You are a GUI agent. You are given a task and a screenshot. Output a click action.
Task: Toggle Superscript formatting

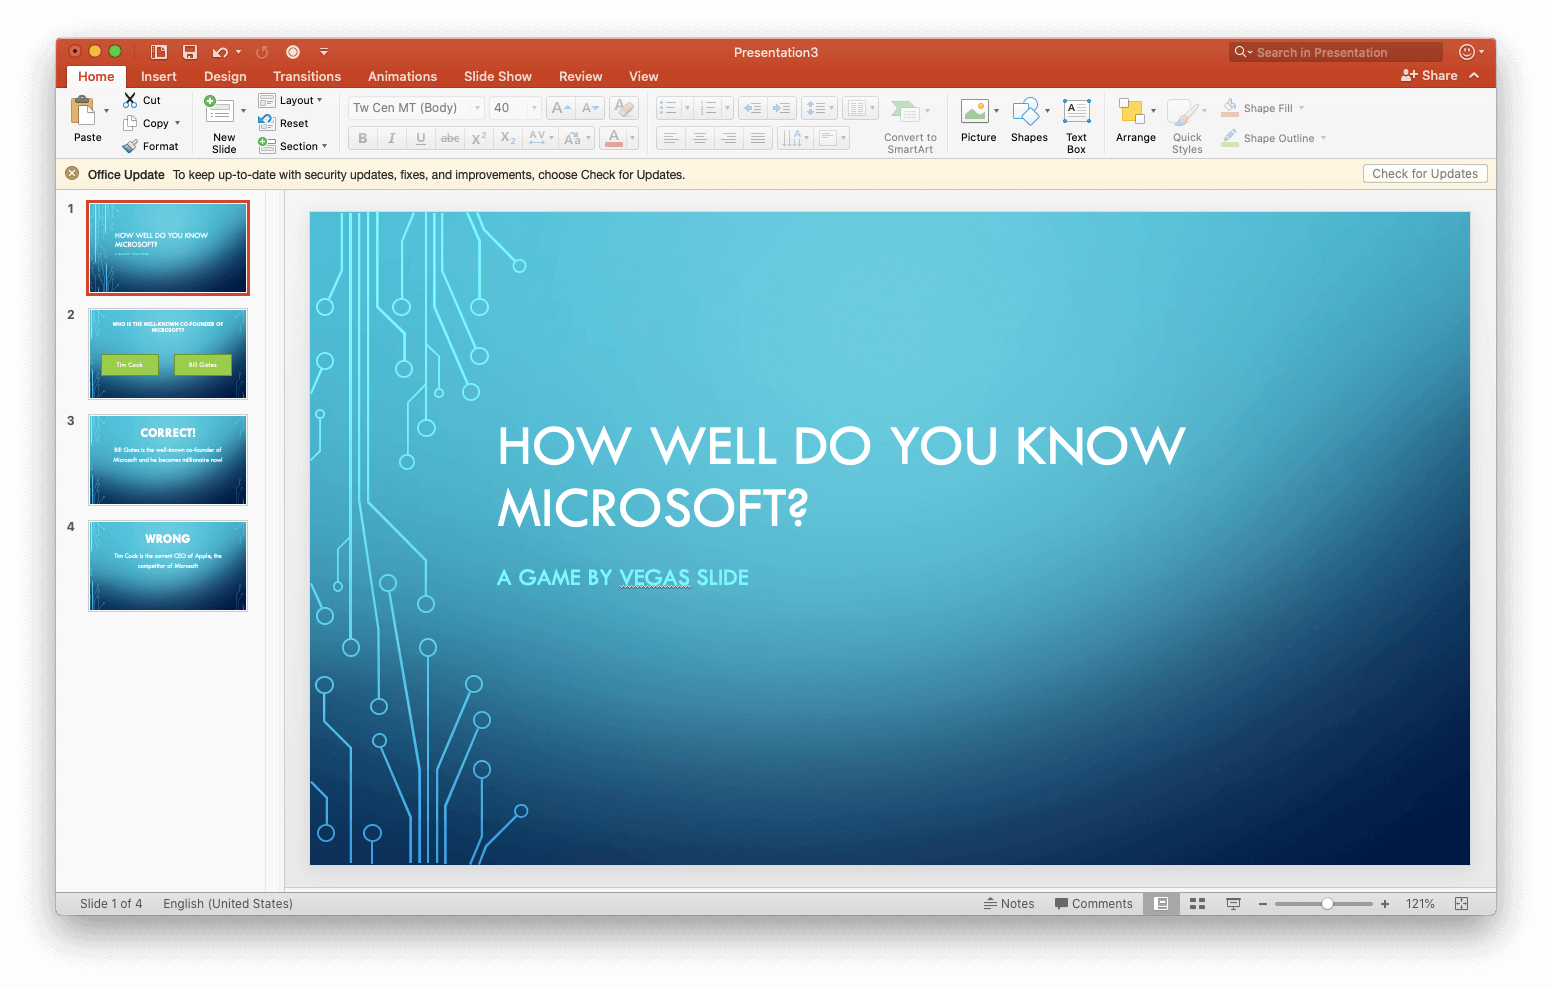point(479,138)
